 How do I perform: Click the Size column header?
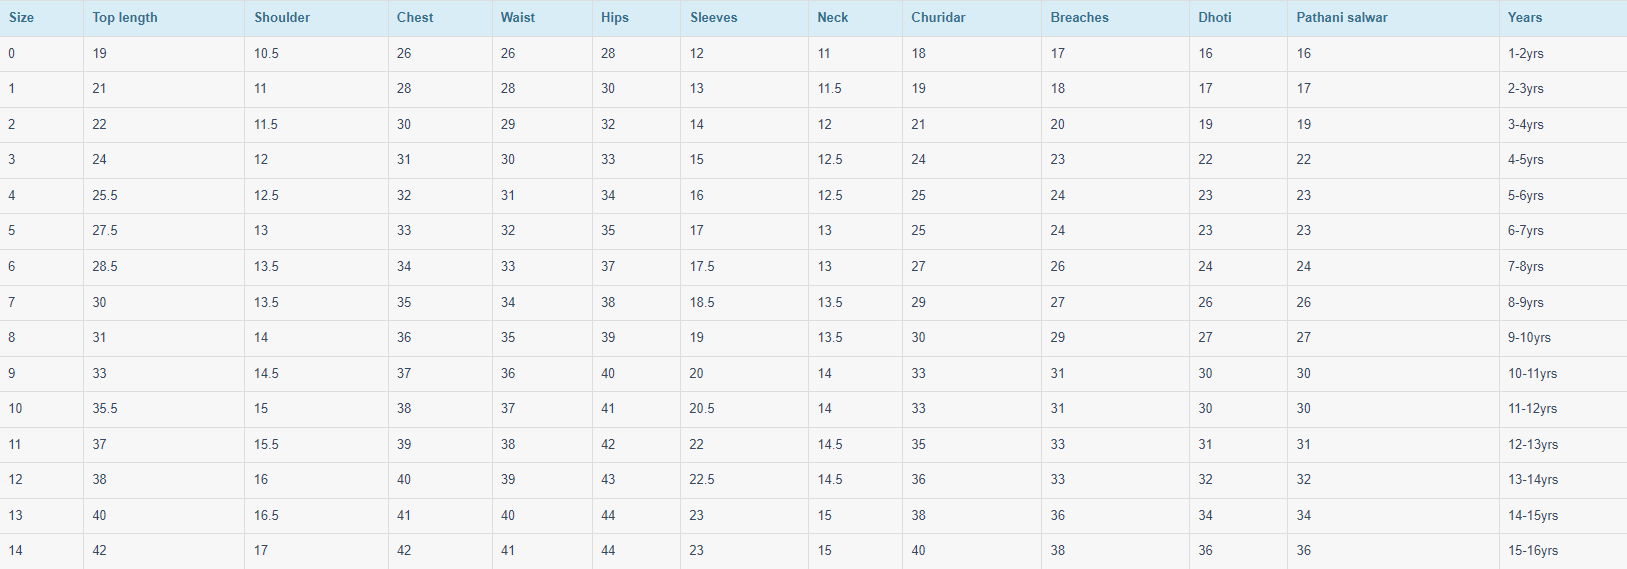(21, 18)
